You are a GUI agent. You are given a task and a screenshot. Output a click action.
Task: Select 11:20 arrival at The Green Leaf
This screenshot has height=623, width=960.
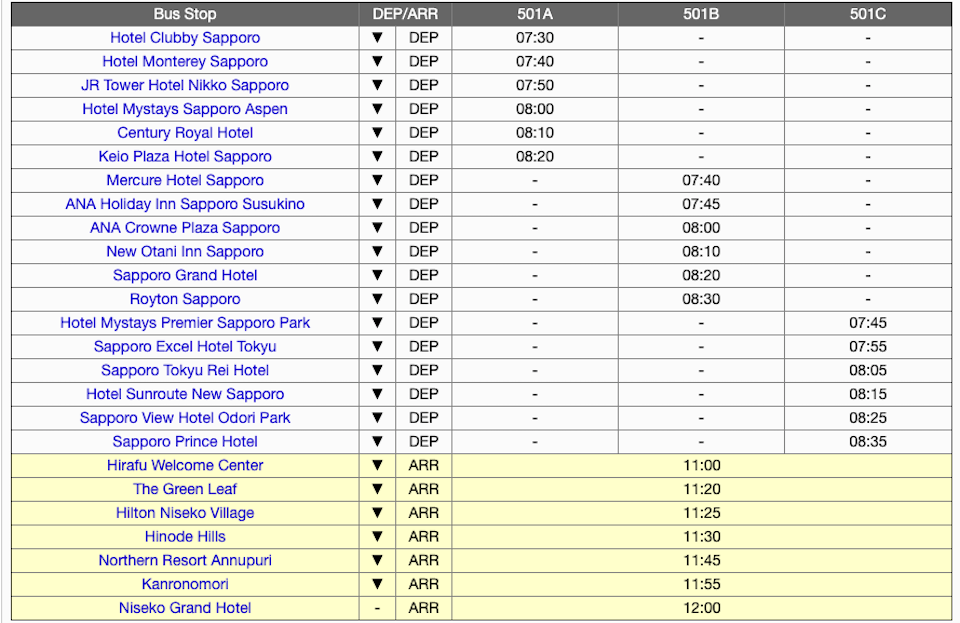pyautogui.click(x=702, y=490)
